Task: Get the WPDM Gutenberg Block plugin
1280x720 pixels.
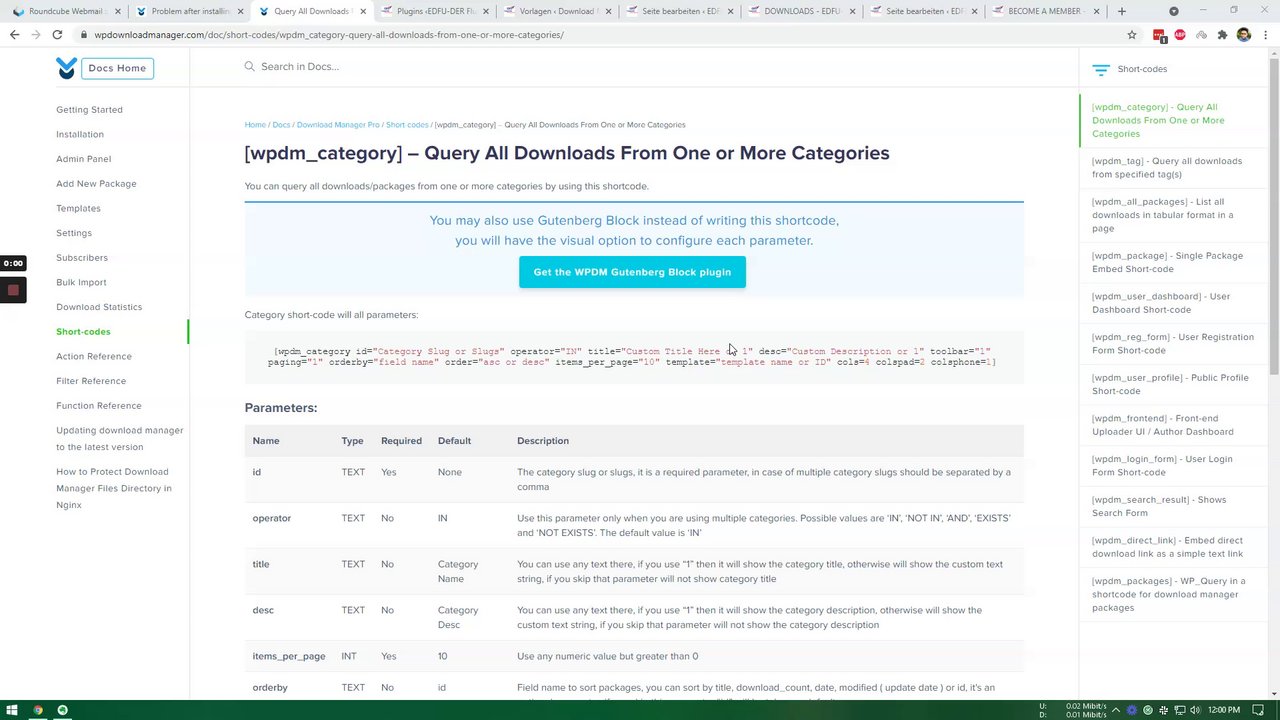Action: (632, 272)
